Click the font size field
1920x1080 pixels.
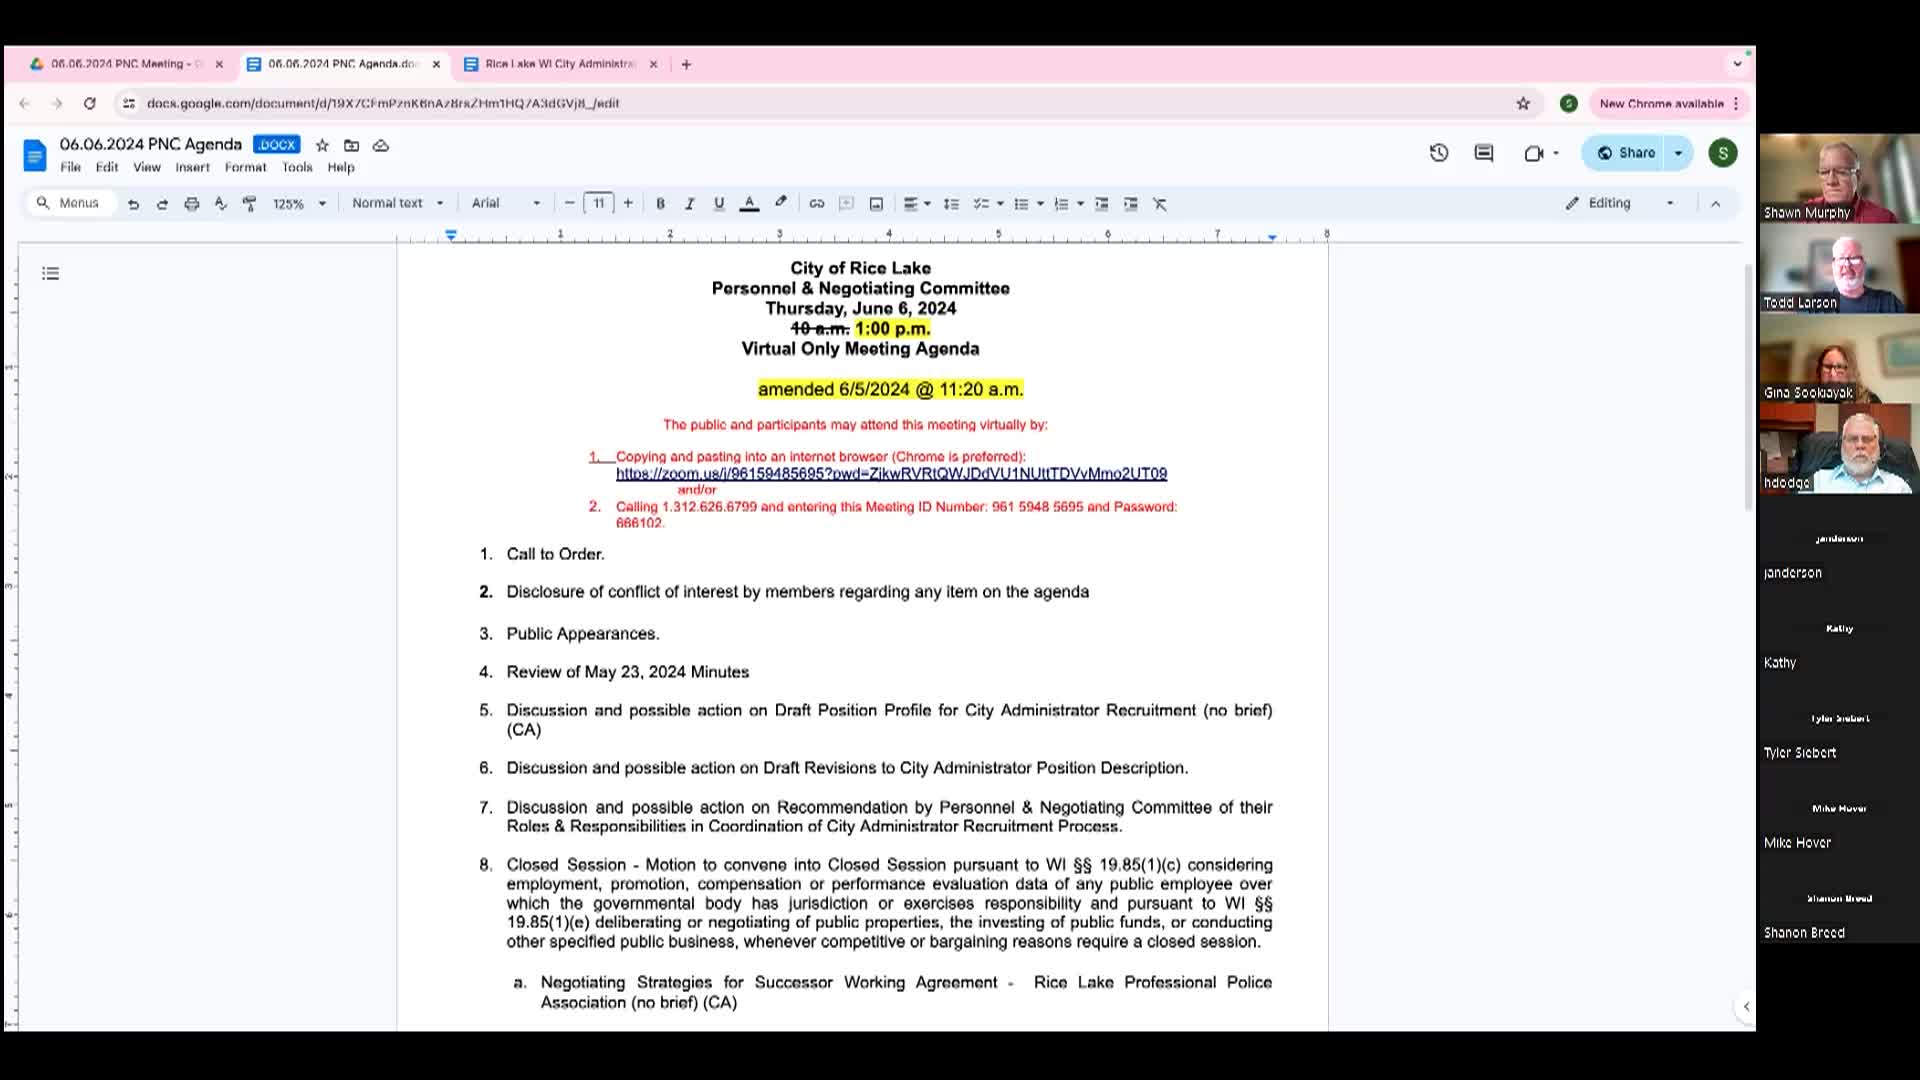599,203
